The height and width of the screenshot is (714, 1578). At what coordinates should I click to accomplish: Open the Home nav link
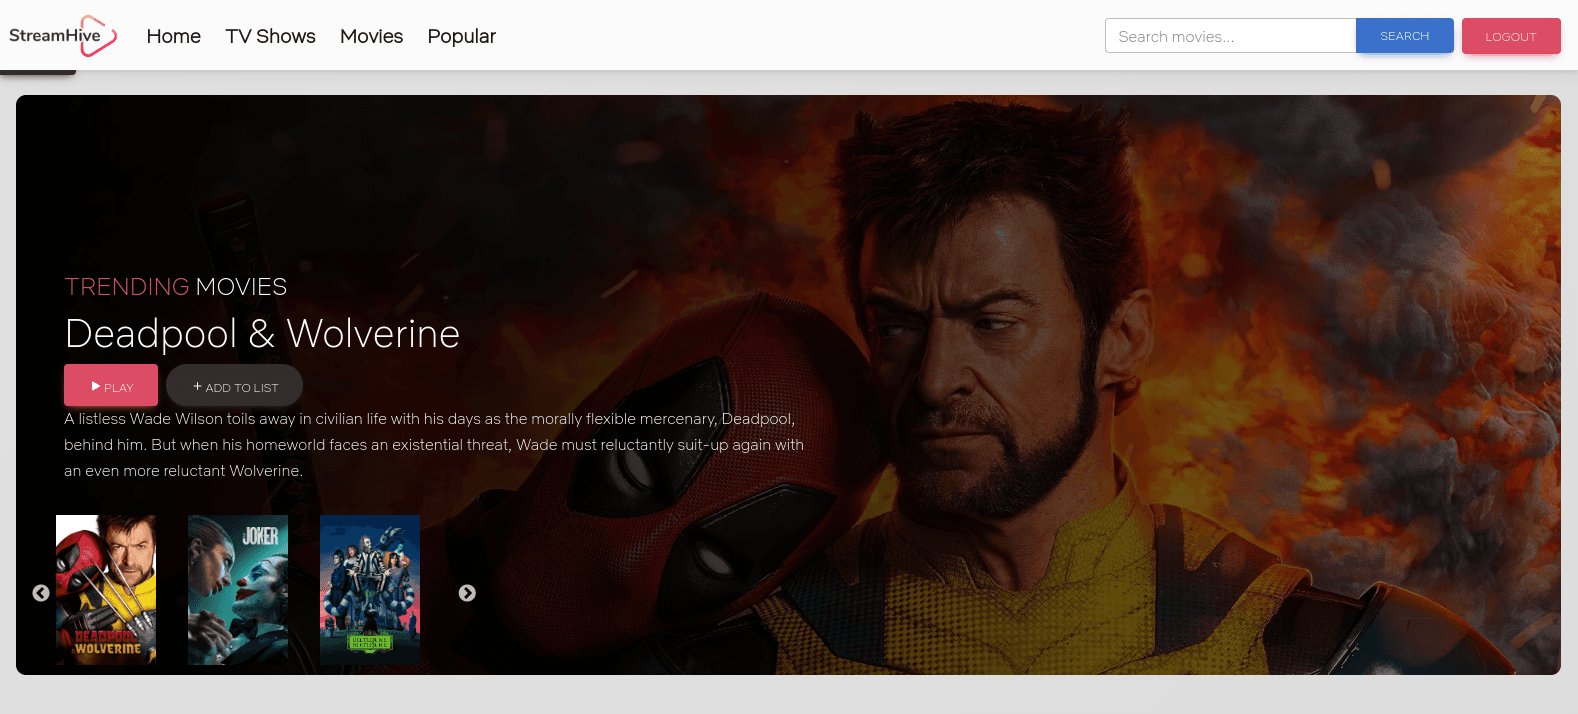point(174,36)
